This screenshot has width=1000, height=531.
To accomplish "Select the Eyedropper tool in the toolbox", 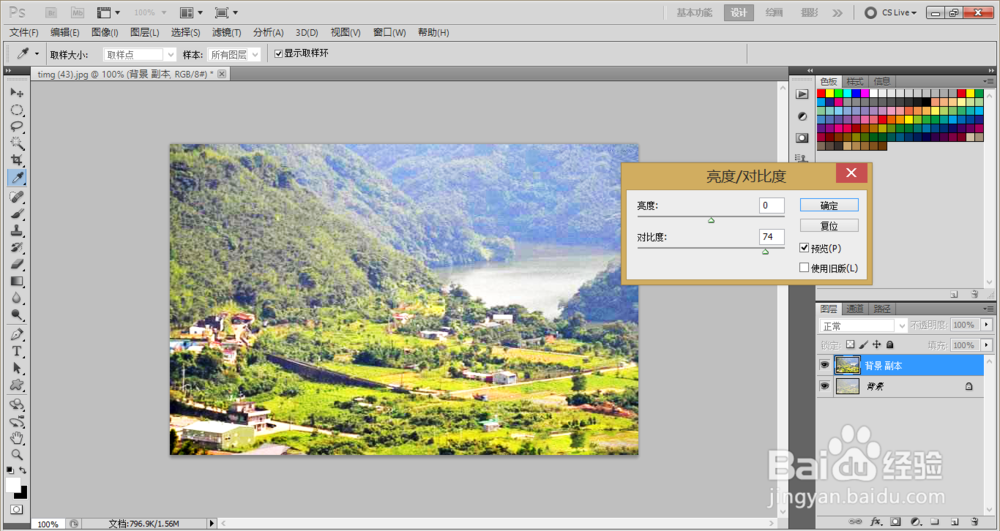I will tap(17, 177).
